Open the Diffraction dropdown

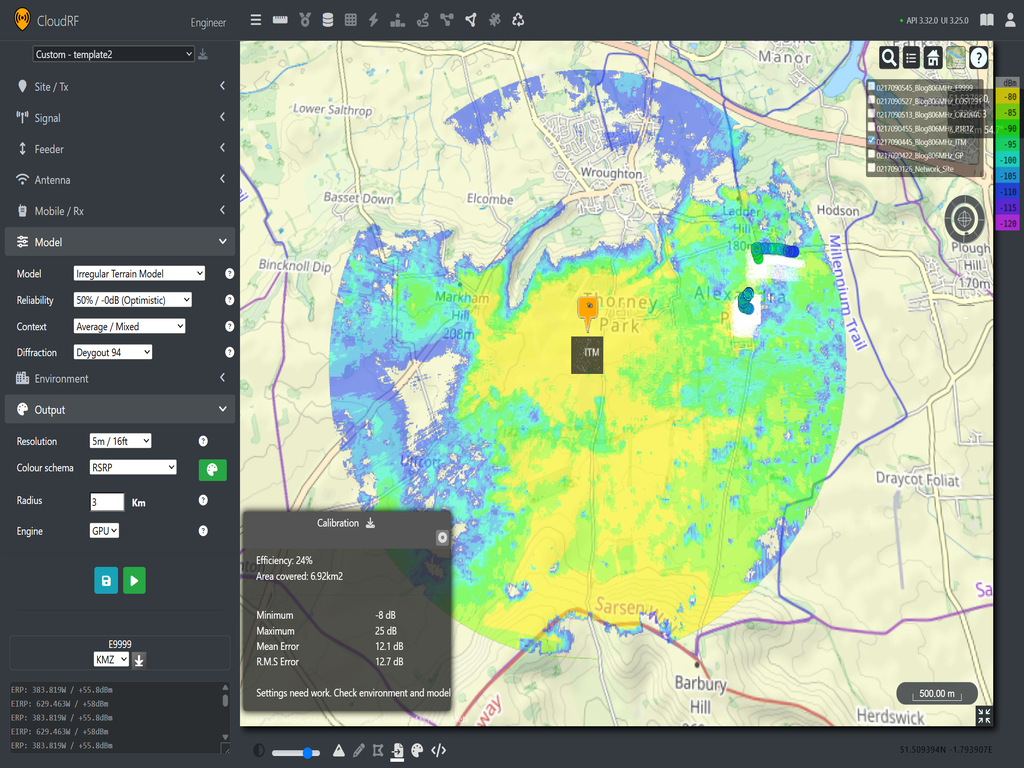pos(110,352)
